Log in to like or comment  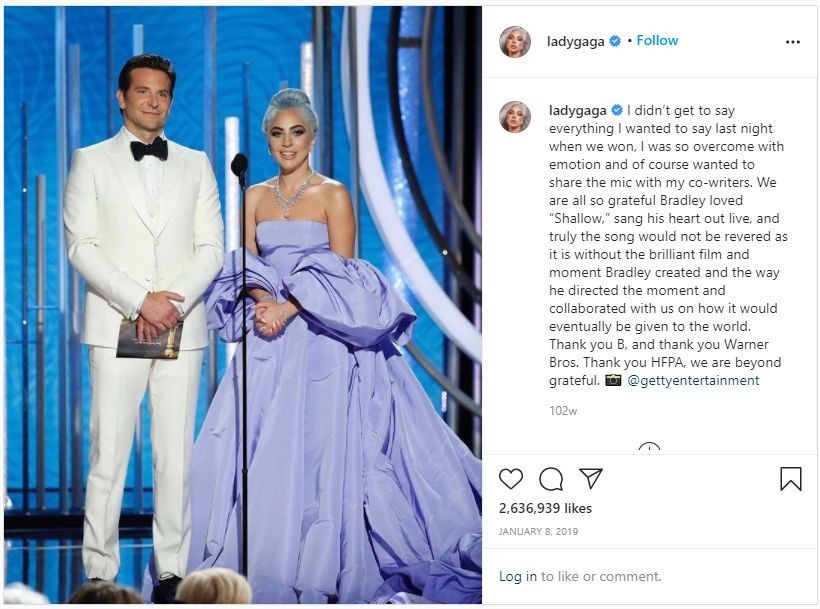(x=518, y=576)
